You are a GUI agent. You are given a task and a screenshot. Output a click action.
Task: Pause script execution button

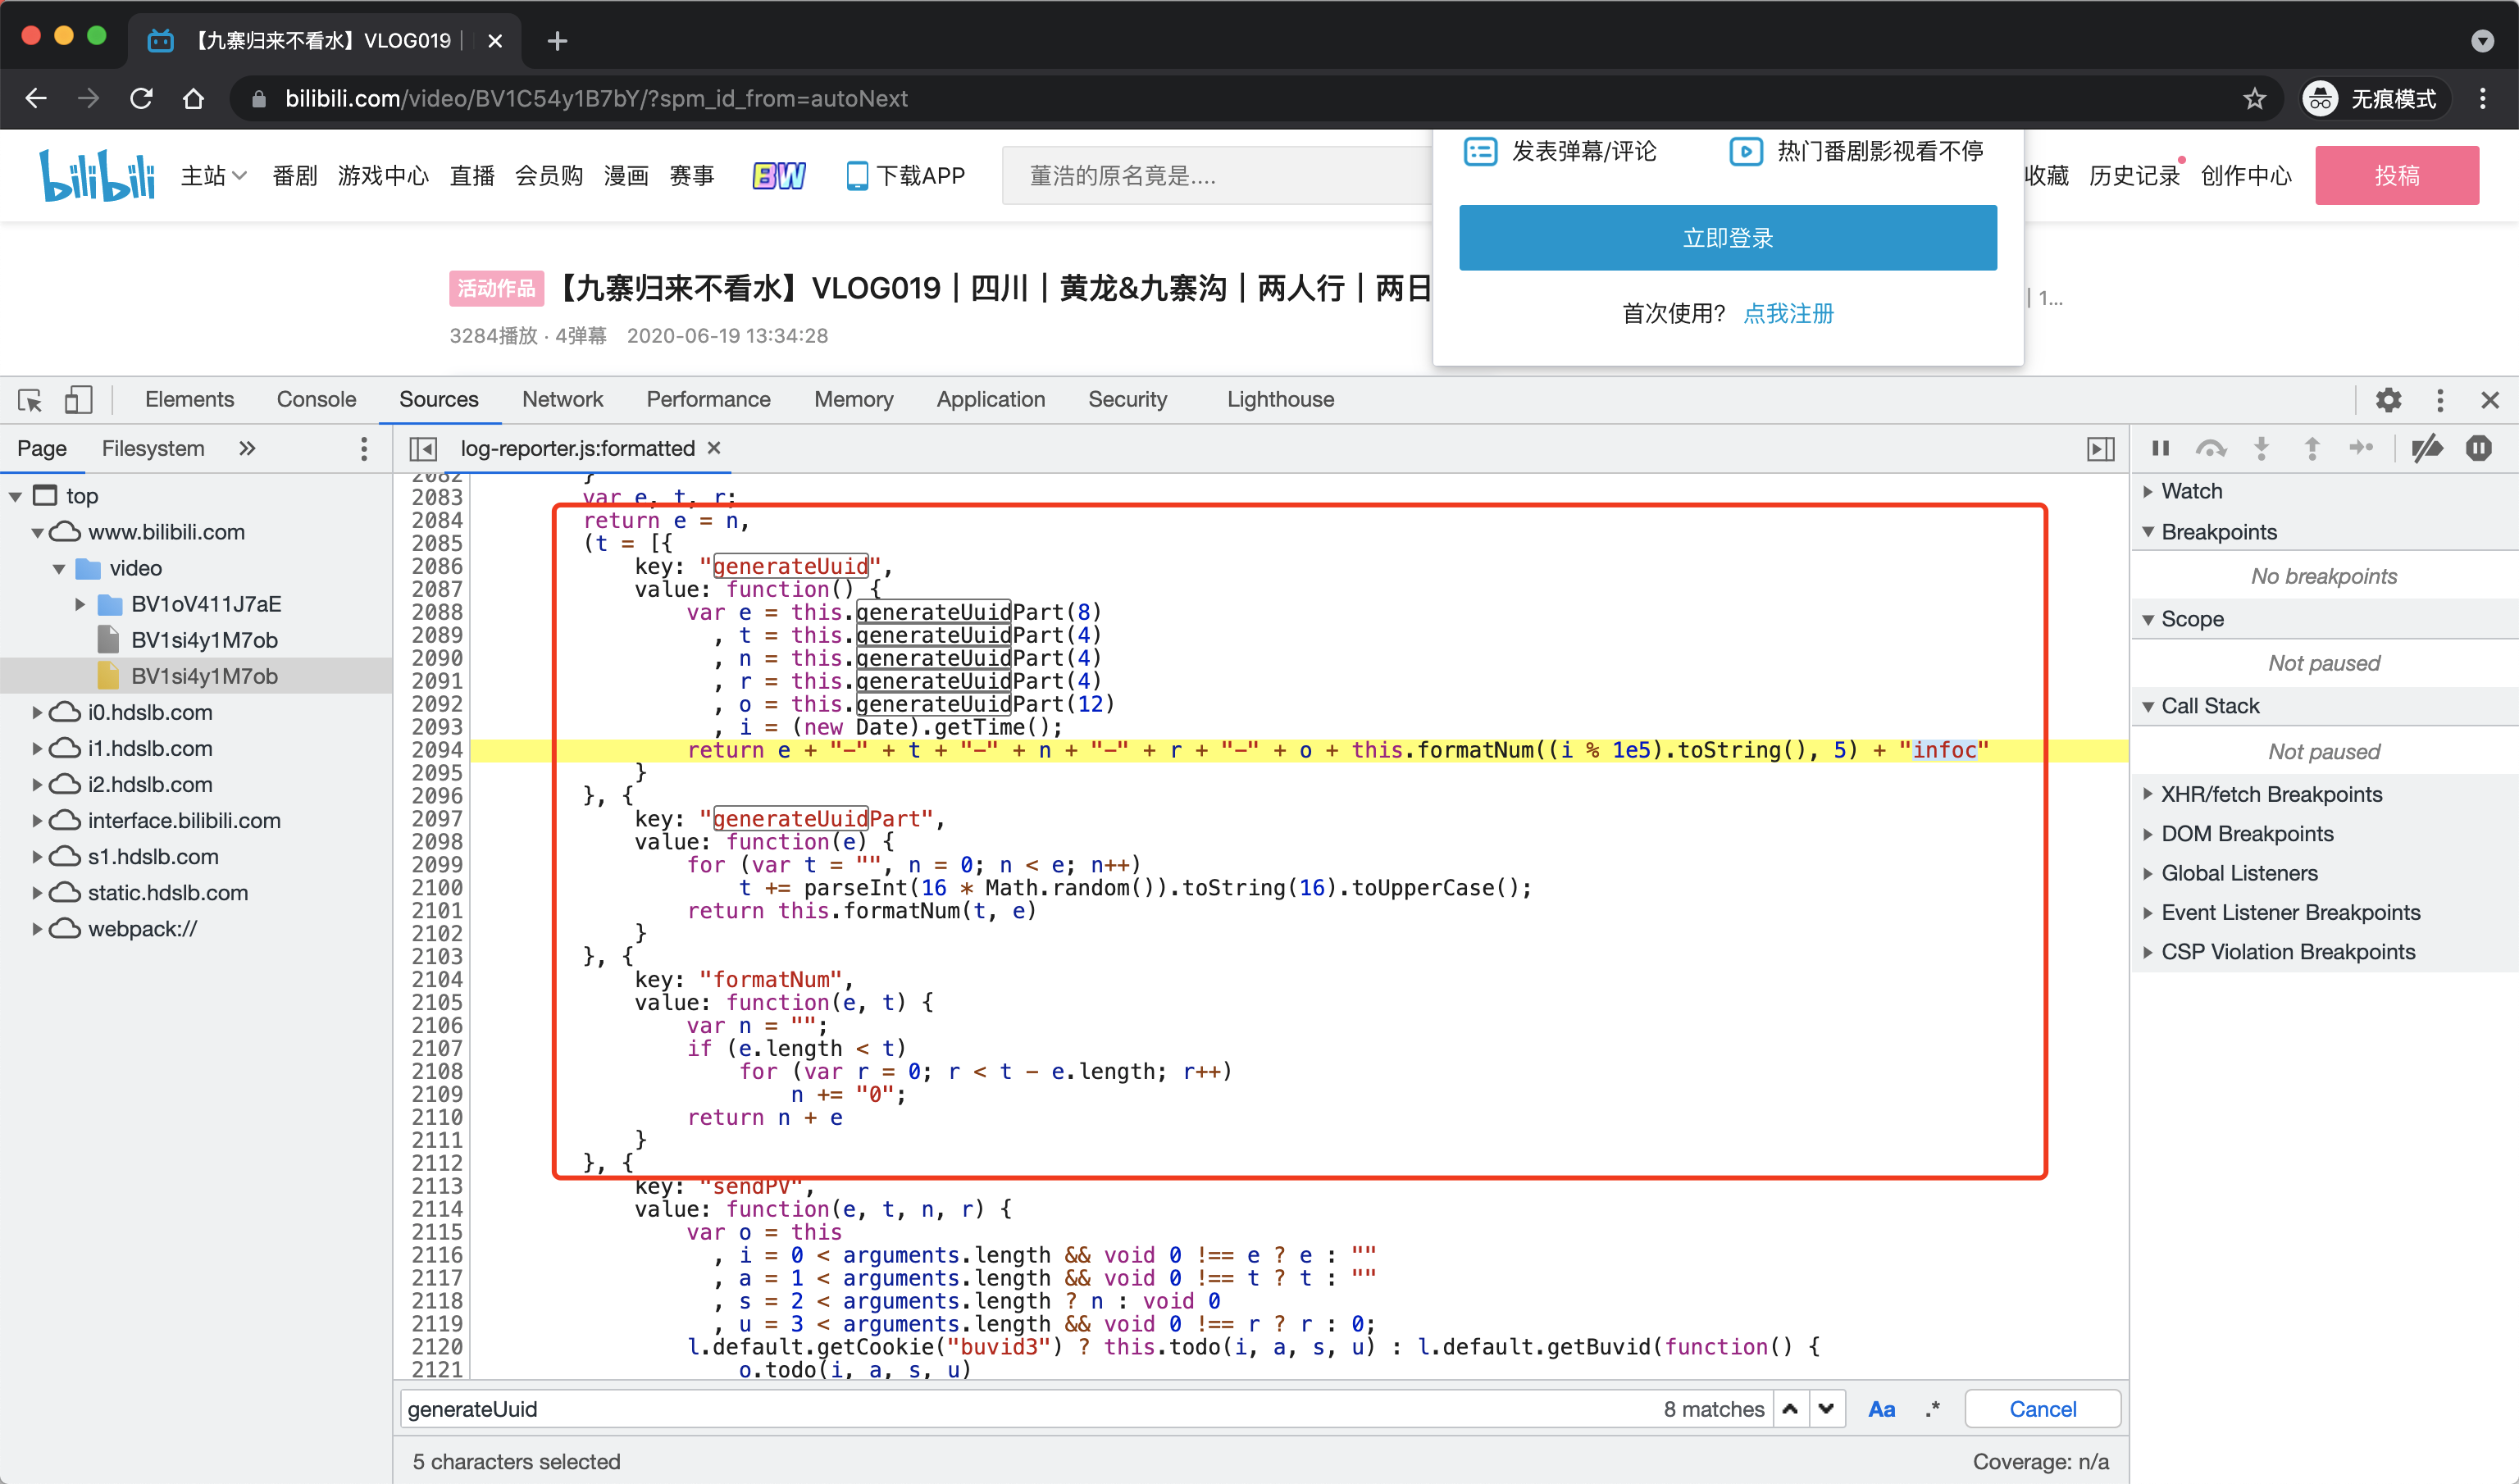[2160, 448]
